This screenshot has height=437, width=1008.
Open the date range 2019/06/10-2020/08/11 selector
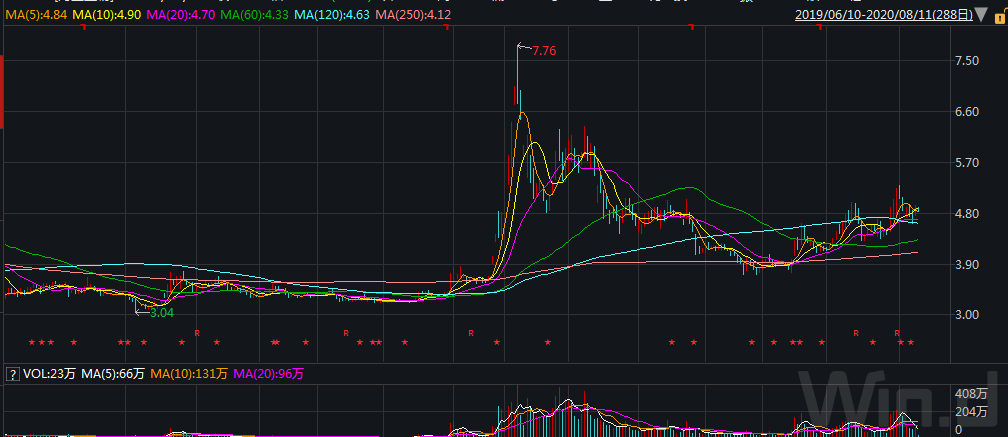pyautogui.click(x=892, y=15)
